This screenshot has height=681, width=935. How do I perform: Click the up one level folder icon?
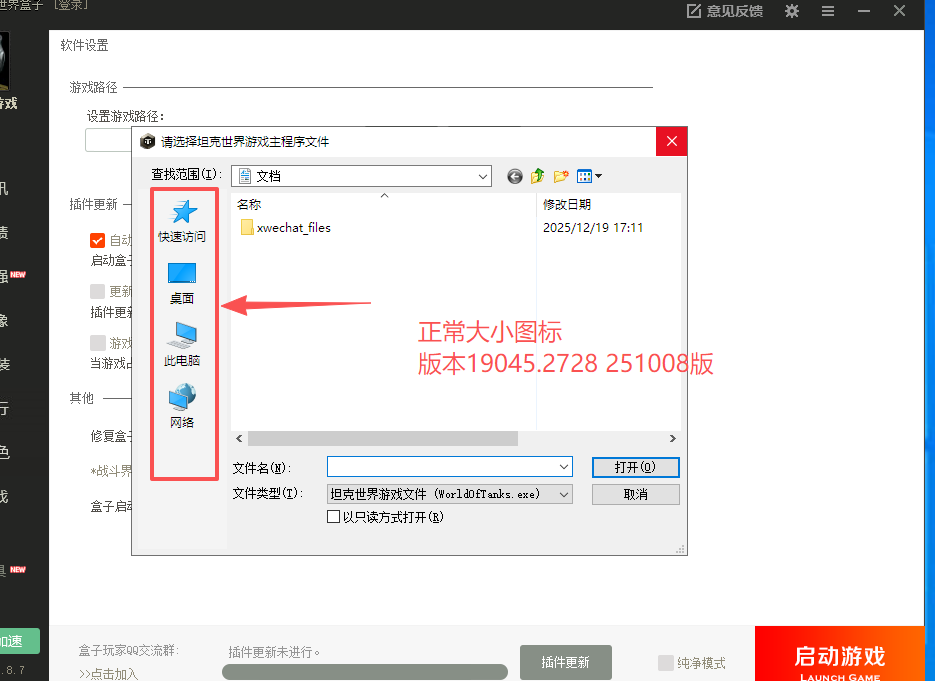[538, 176]
